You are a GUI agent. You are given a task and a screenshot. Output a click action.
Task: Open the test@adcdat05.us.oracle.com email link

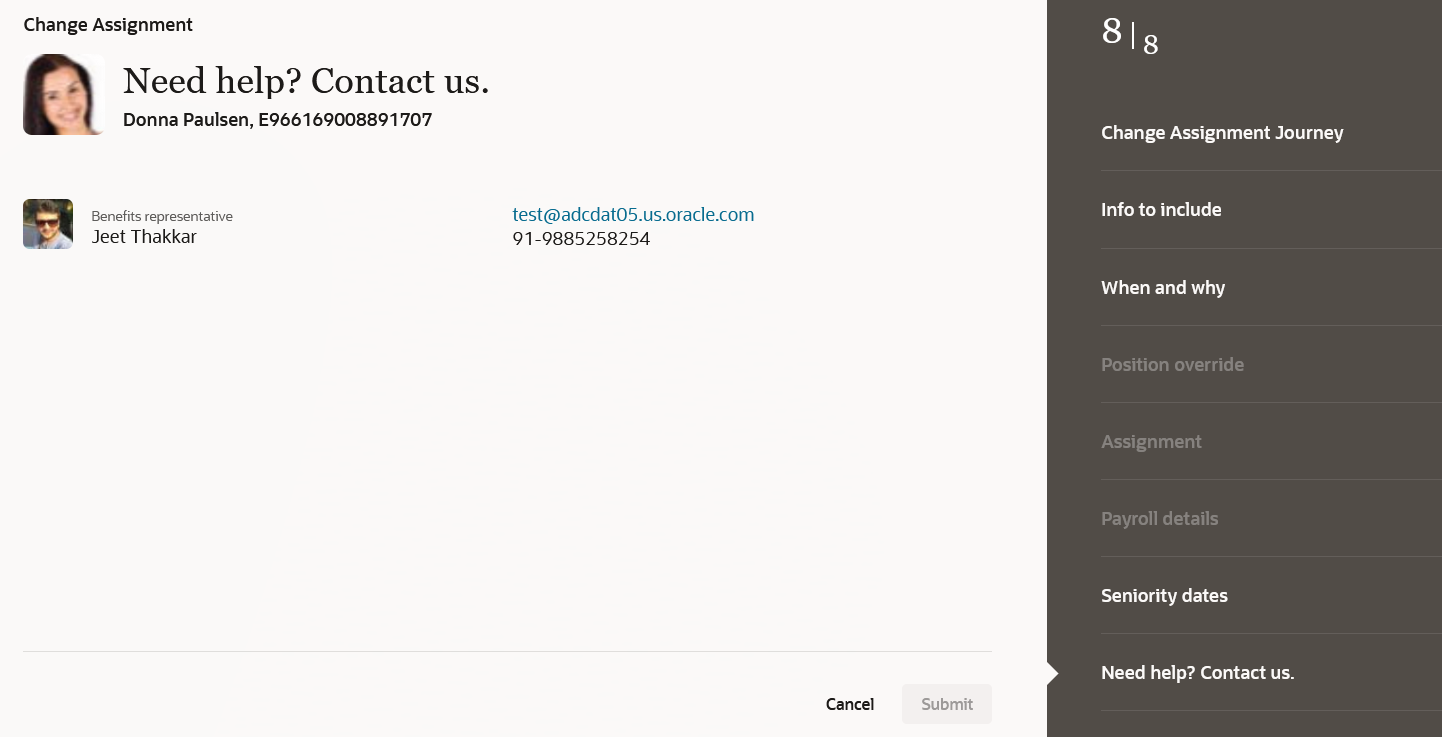point(633,214)
